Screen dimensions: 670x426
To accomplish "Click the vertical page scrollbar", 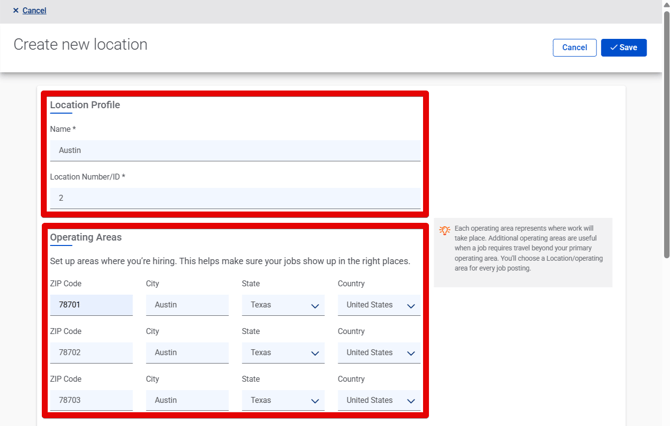I will click(x=666, y=135).
